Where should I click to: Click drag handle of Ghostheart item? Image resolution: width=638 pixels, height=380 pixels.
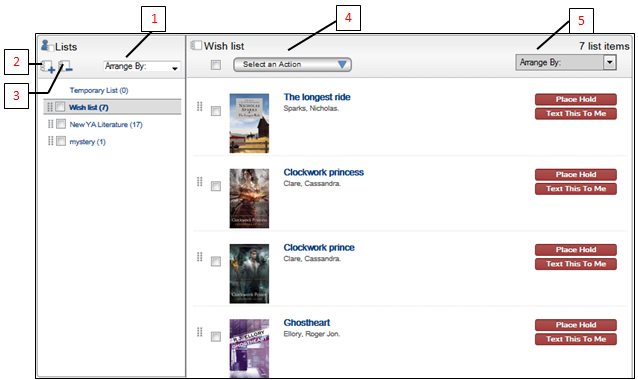point(199,332)
